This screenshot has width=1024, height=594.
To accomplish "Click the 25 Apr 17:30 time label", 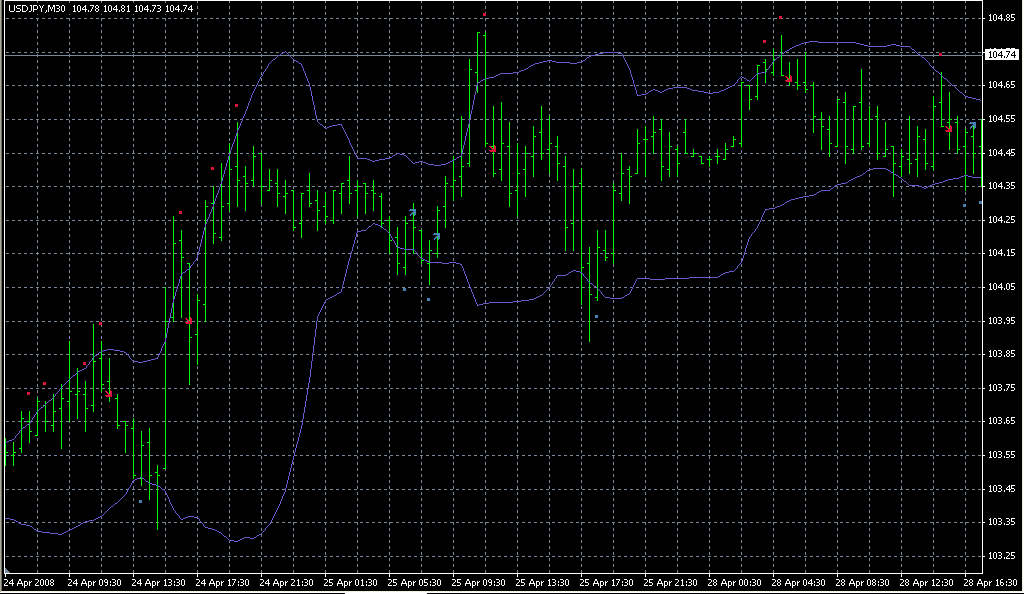I will click(607, 582).
